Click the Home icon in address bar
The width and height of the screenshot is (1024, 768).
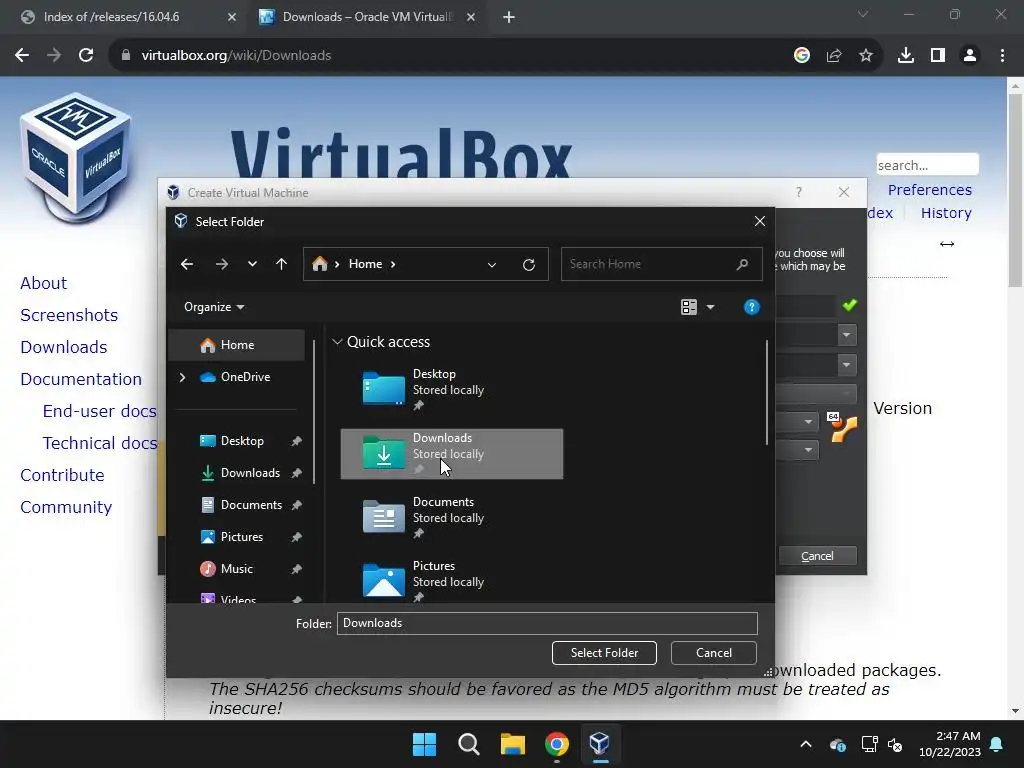click(319, 264)
